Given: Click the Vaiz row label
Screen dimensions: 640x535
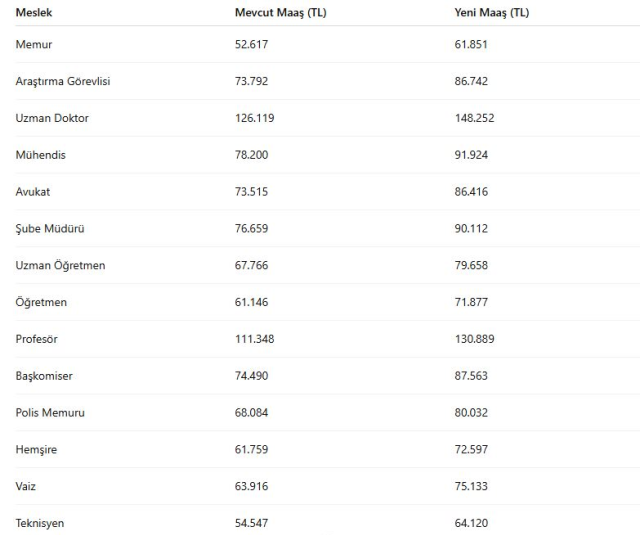Looking at the screenshot, I should coord(26,486).
